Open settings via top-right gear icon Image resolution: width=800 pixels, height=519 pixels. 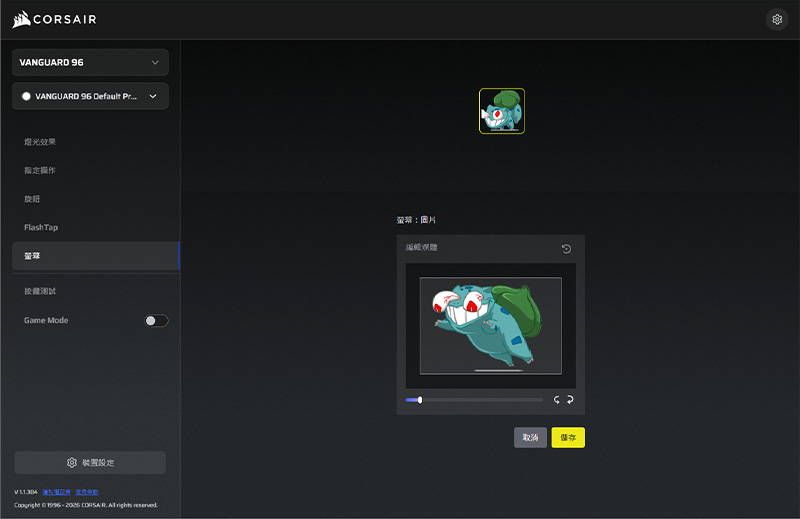click(777, 19)
